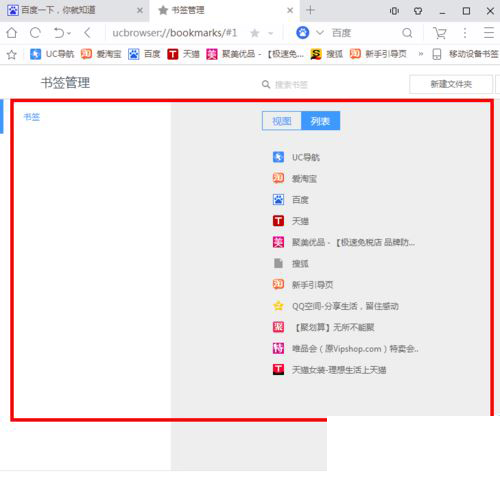Click the 新手引导页 orange favicon in list
Viewport: 500px width, 484px height.
coord(278,285)
